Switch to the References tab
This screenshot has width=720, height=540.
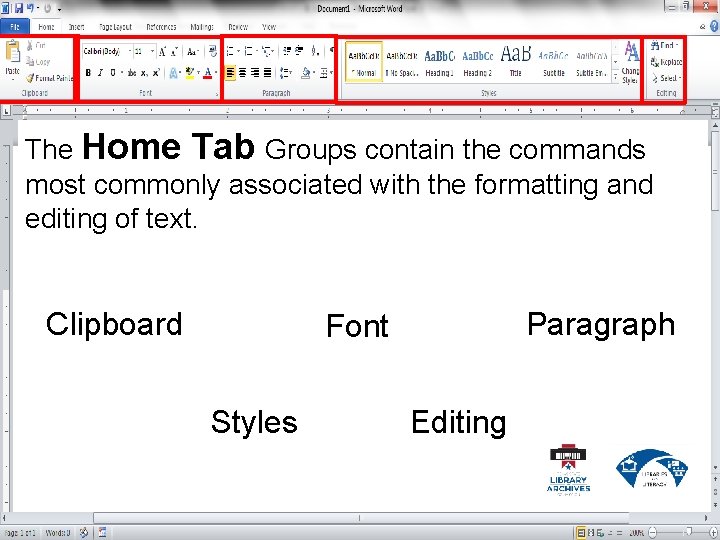click(x=161, y=27)
